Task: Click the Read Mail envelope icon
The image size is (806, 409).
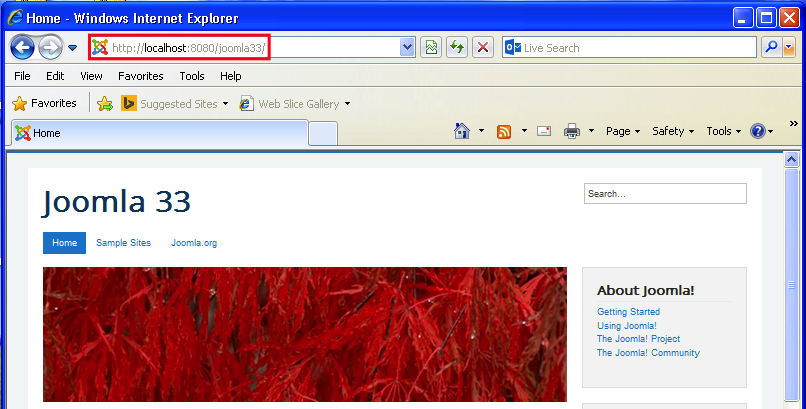Action: (544, 131)
